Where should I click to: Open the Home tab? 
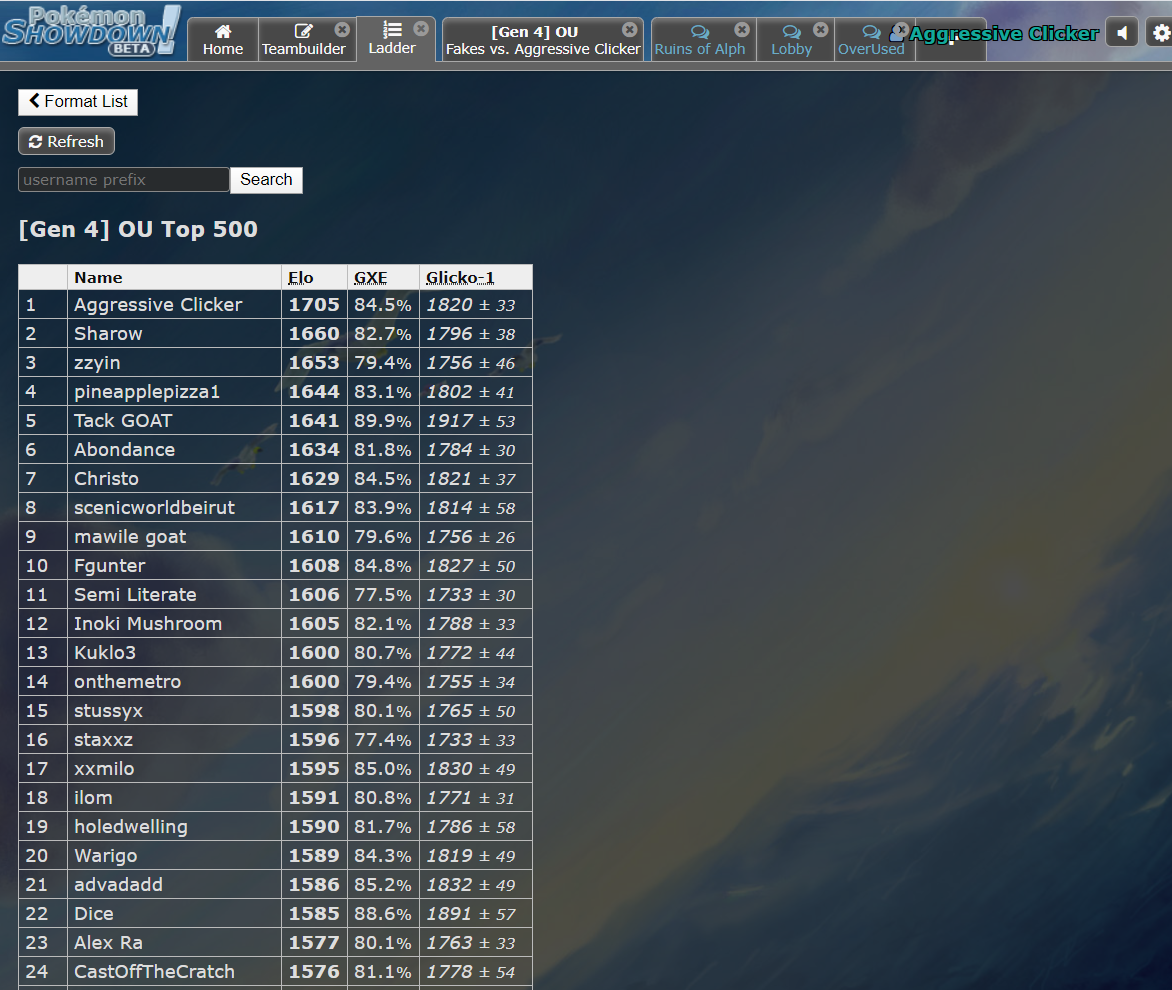(222, 40)
